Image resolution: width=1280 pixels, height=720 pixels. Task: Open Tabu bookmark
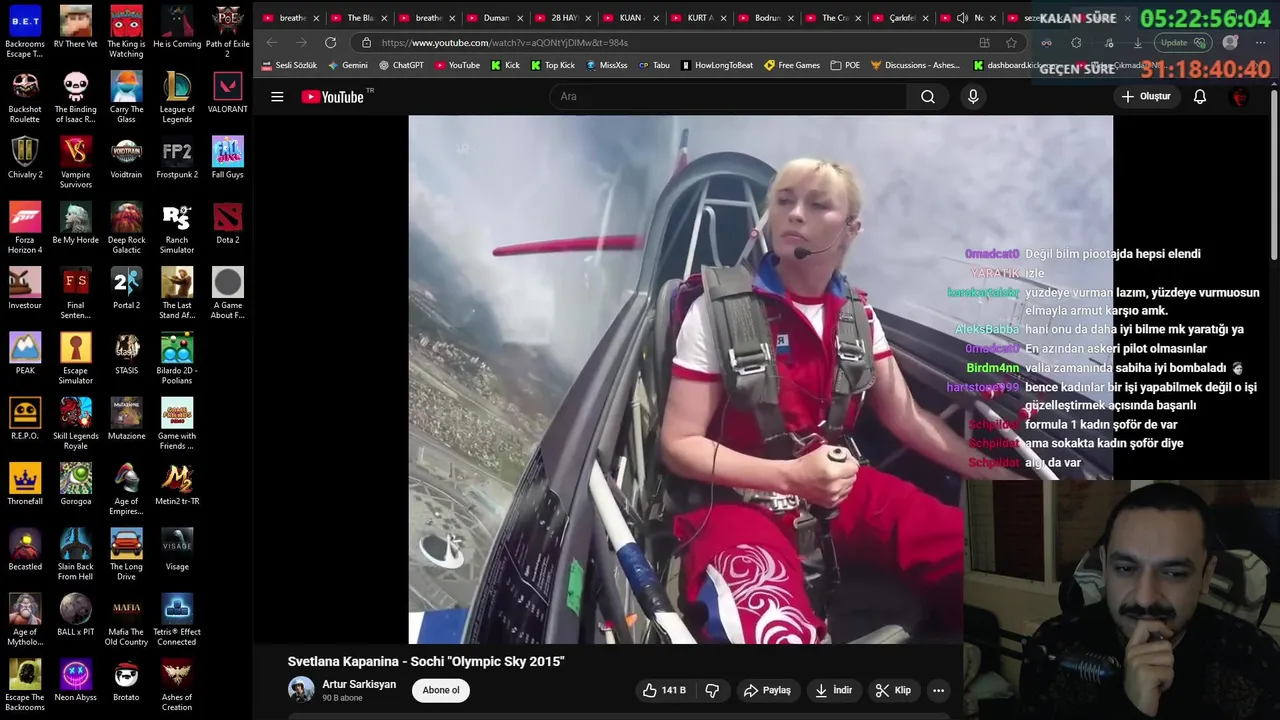tap(654, 65)
